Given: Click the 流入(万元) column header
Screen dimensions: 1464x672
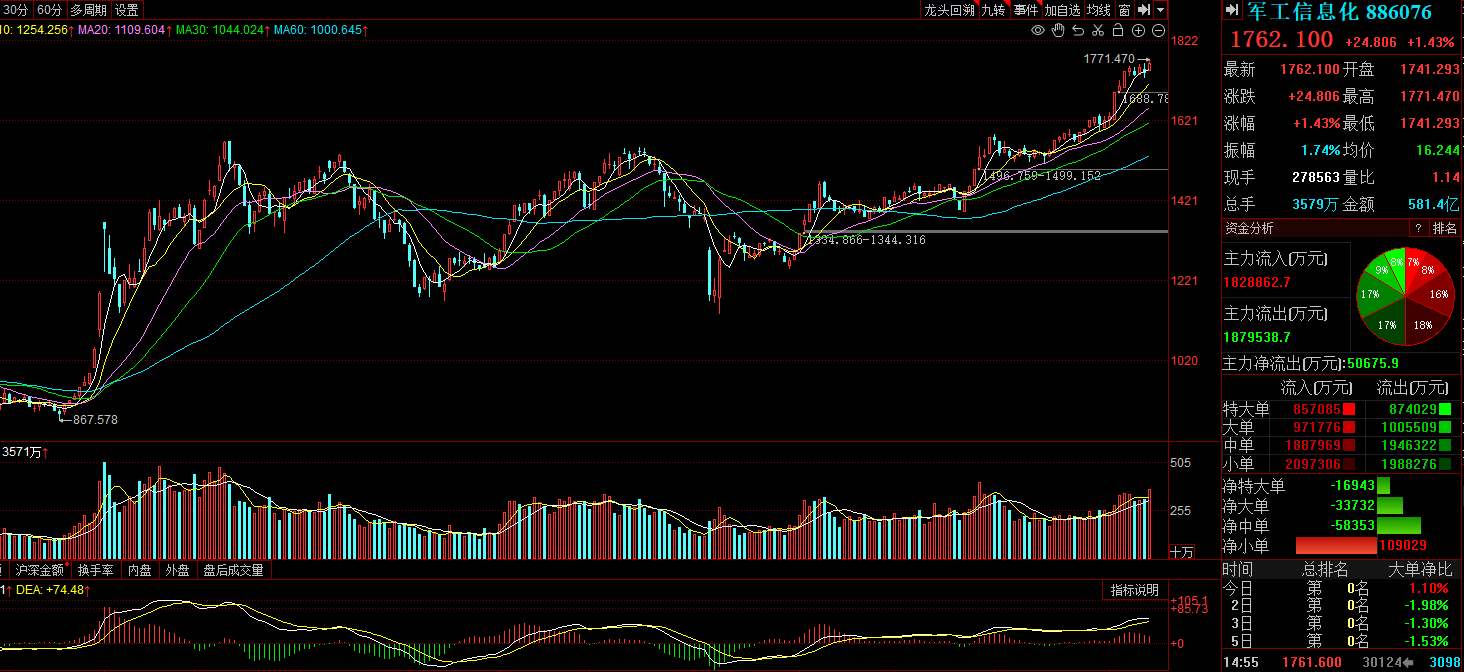Looking at the screenshot, I should coord(1316,387).
